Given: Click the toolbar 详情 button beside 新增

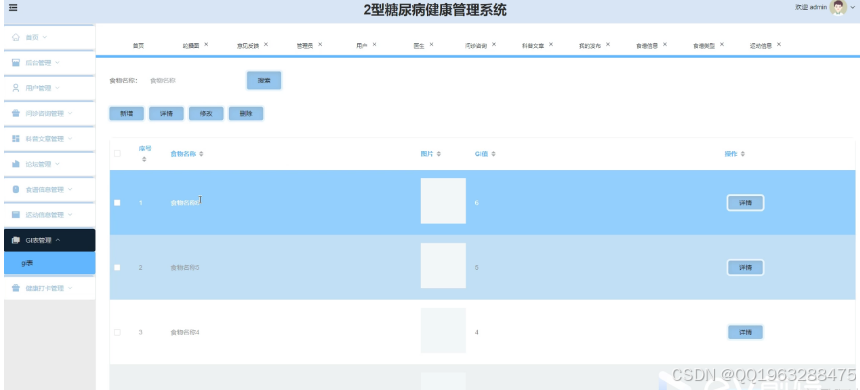Looking at the screenshot, I should pos(166,114).
